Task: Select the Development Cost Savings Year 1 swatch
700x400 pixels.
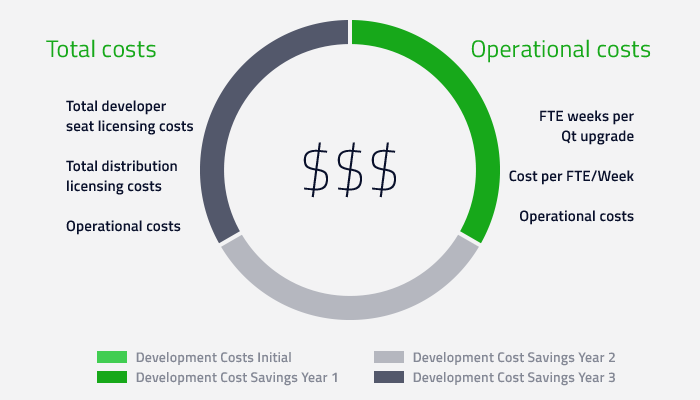Action: [x=111, y=377]
